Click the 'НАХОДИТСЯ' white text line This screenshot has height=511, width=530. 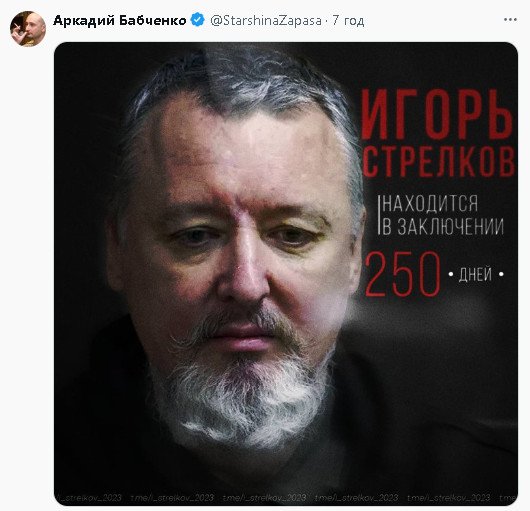430,203
